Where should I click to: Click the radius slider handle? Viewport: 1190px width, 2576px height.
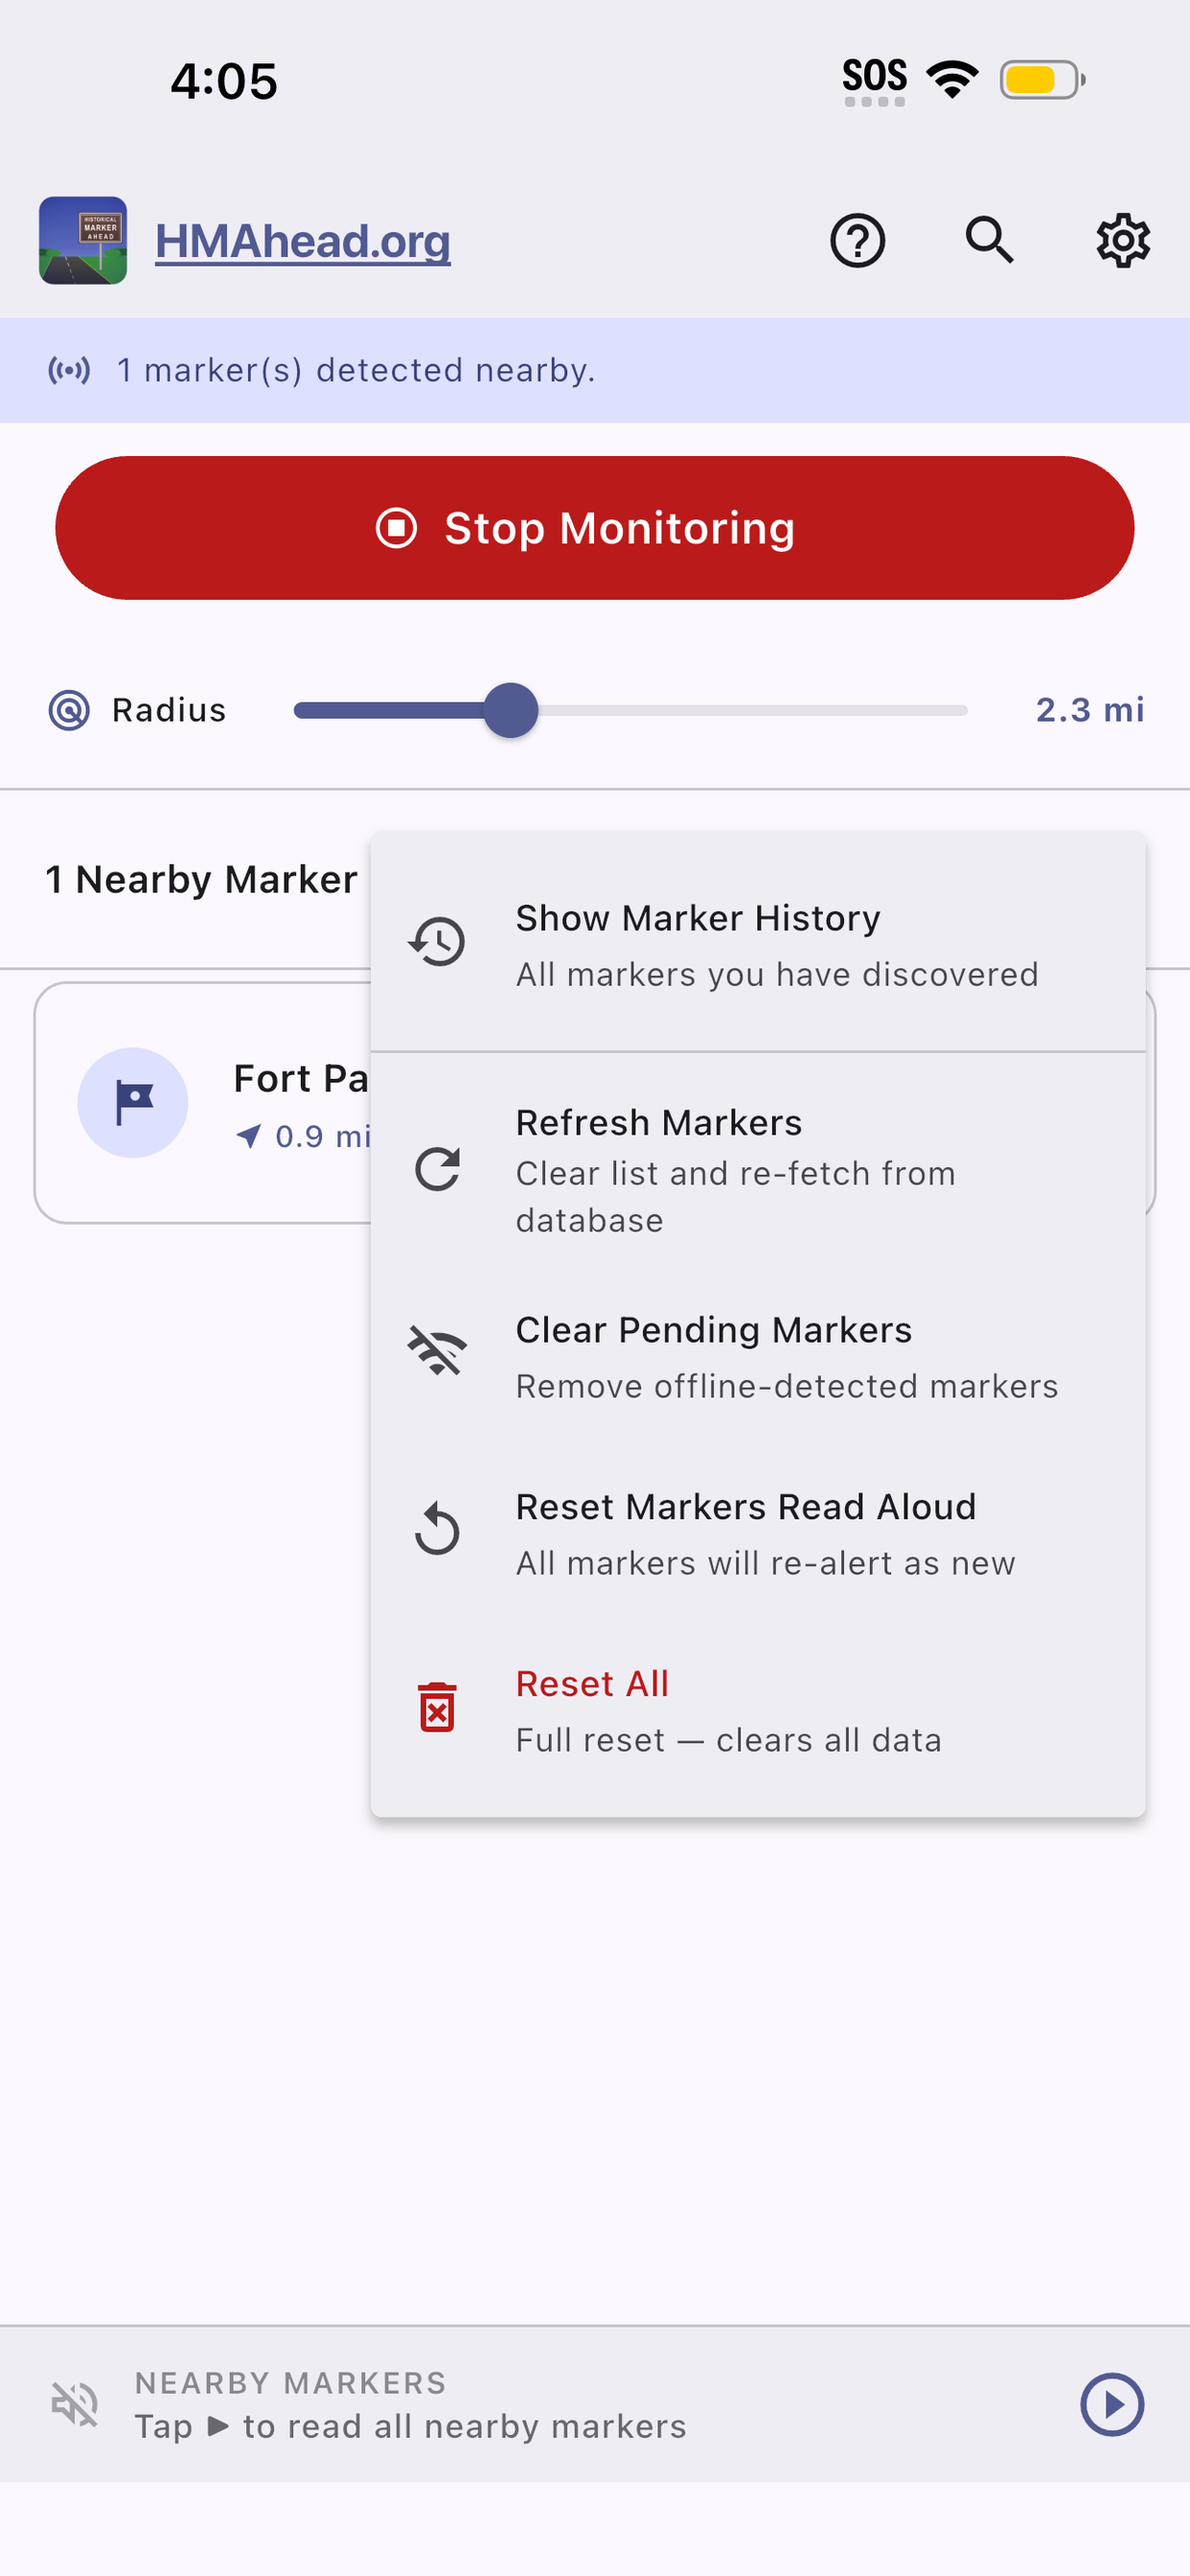tap(510, 710)
